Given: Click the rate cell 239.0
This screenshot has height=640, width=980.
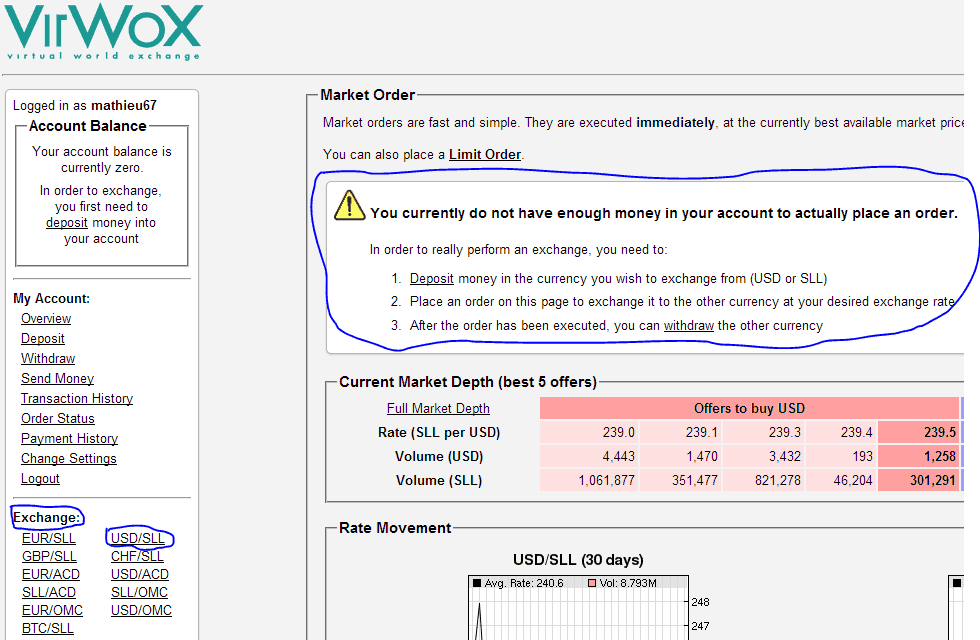Looking at the screenshot, I should 589,432.
